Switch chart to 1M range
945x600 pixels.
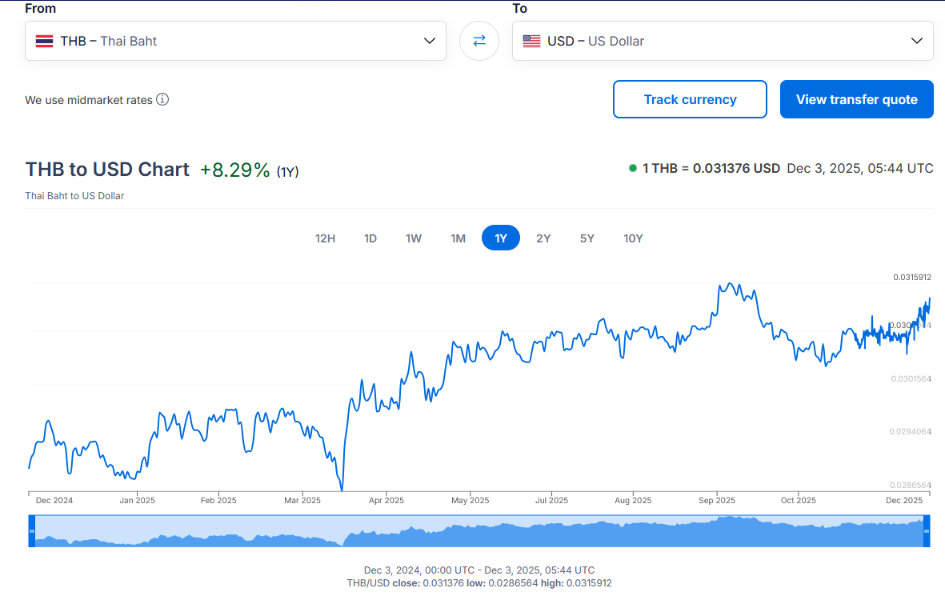(x=458, y=238)
